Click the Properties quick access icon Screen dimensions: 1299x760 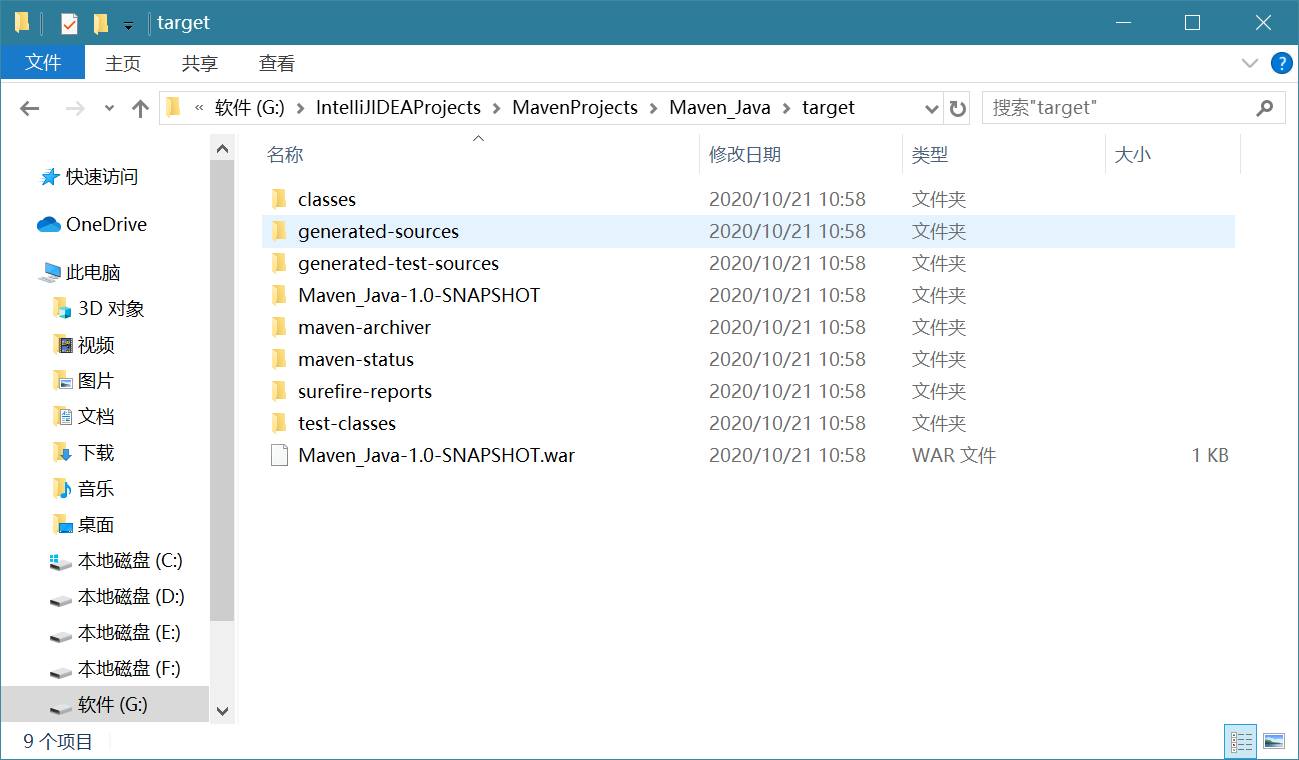69,23
